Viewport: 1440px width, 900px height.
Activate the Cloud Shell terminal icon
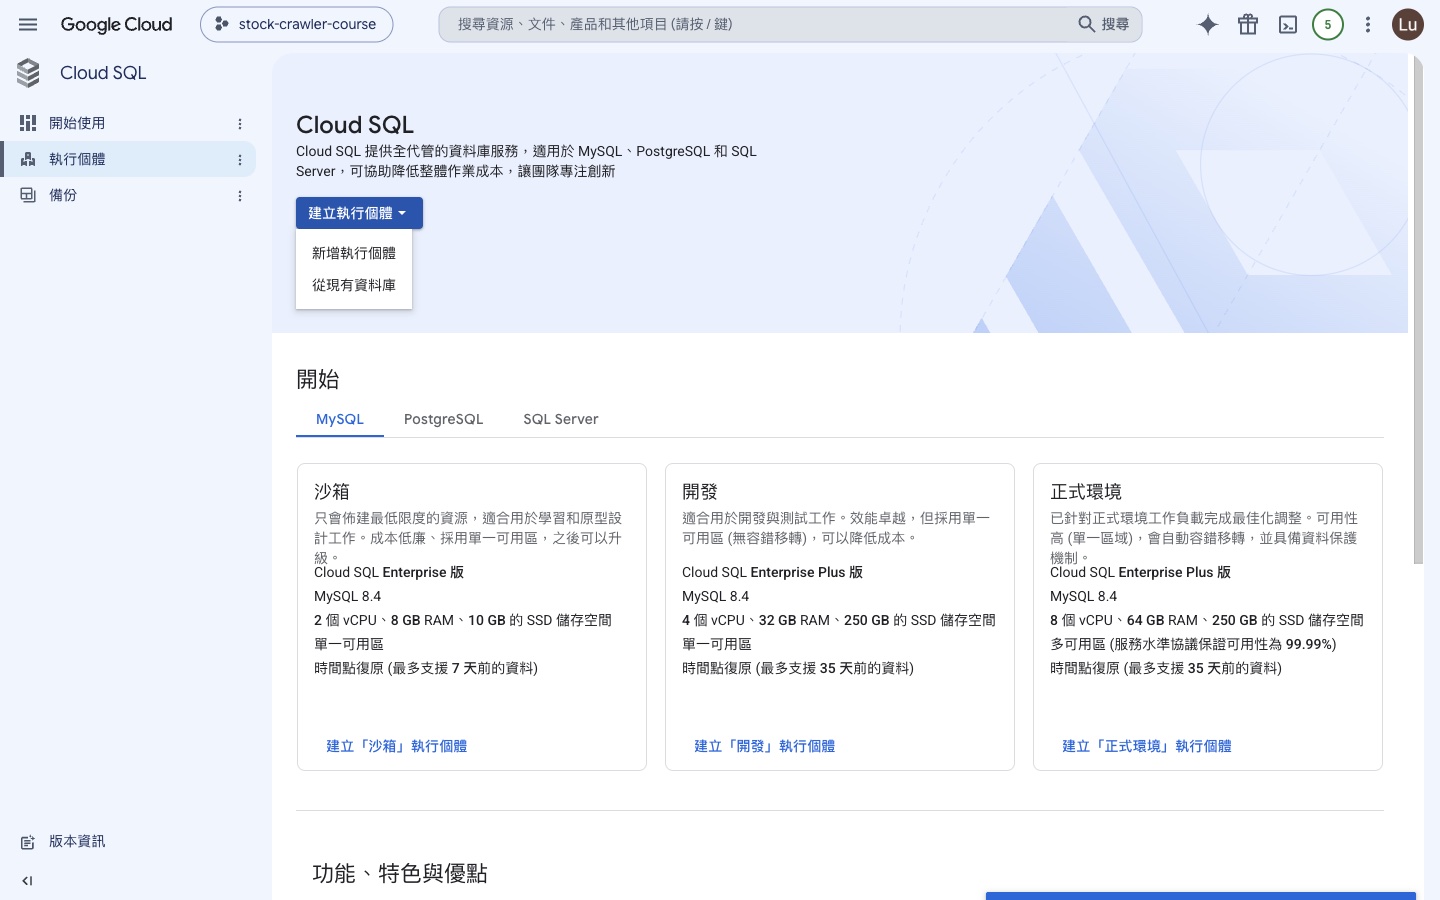point(1288,24)
